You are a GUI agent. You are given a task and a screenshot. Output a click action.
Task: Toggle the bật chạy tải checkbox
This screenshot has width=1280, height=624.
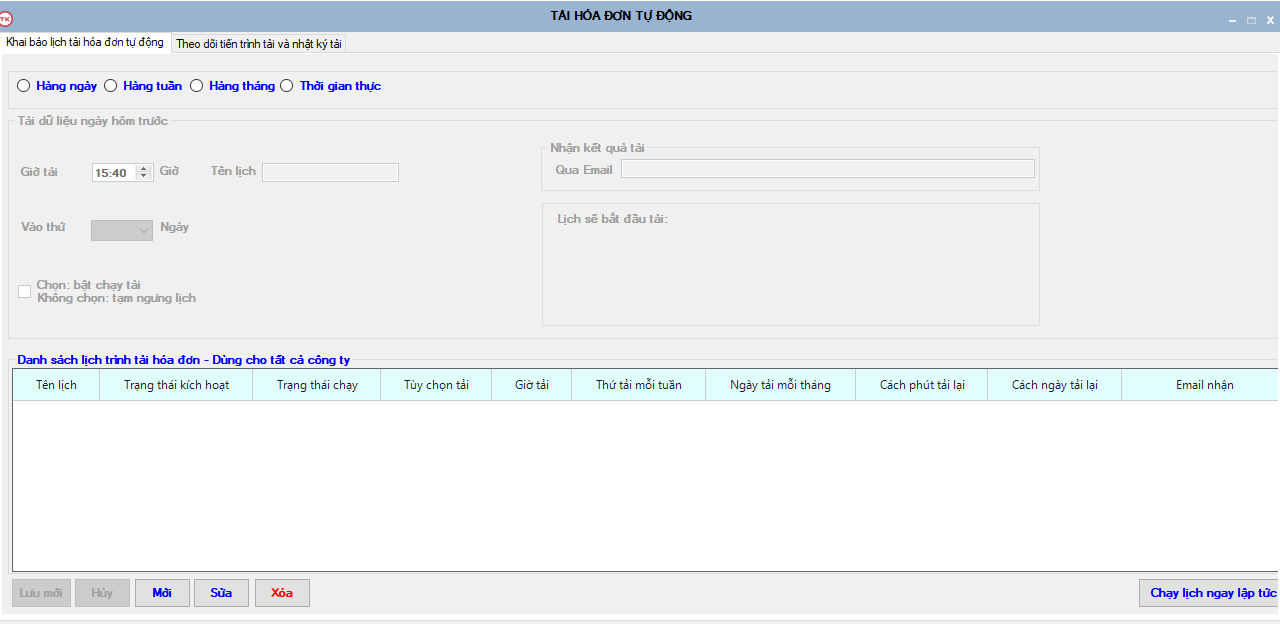tap(25, 291)
